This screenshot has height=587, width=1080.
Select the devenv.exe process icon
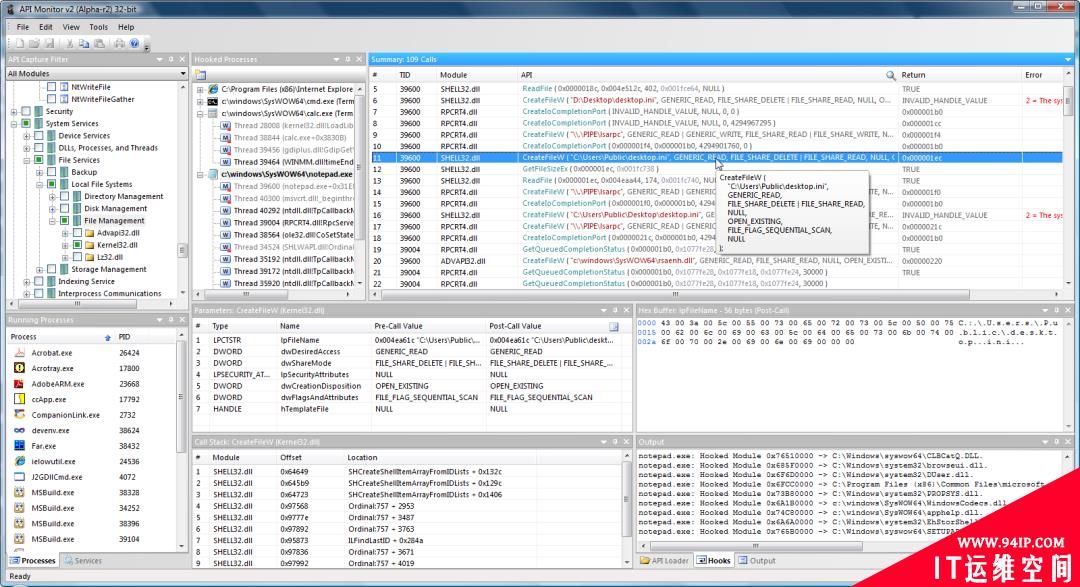pyautogui.click(x=19, y=430)
